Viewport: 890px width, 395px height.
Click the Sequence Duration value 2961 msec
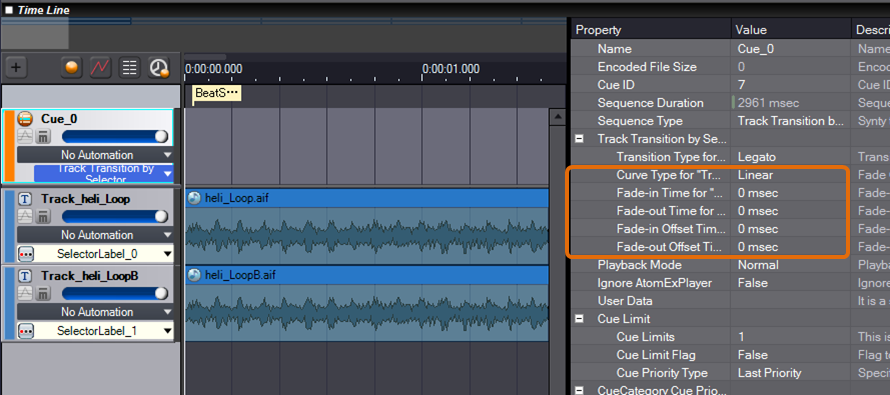(791, 103)
